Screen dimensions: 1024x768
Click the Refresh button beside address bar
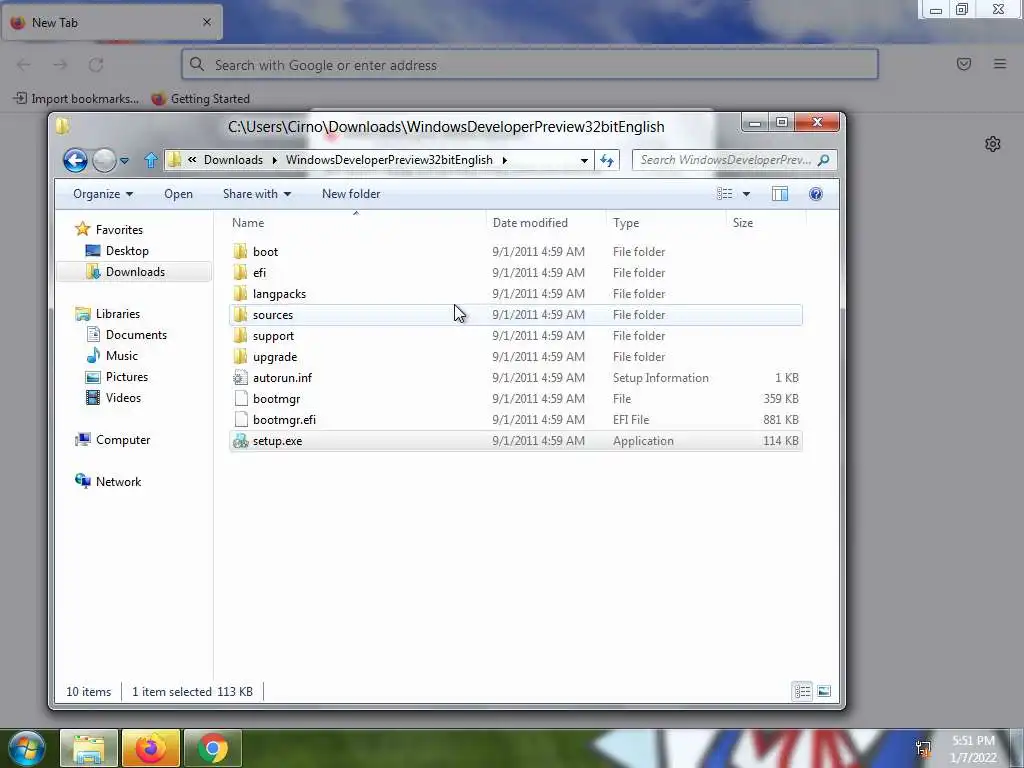pos(607,161)
